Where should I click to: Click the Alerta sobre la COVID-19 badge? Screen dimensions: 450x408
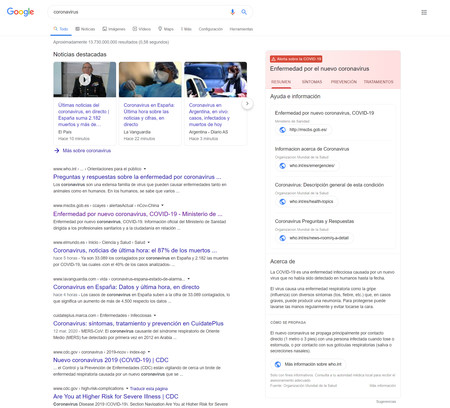pos(296,59)
